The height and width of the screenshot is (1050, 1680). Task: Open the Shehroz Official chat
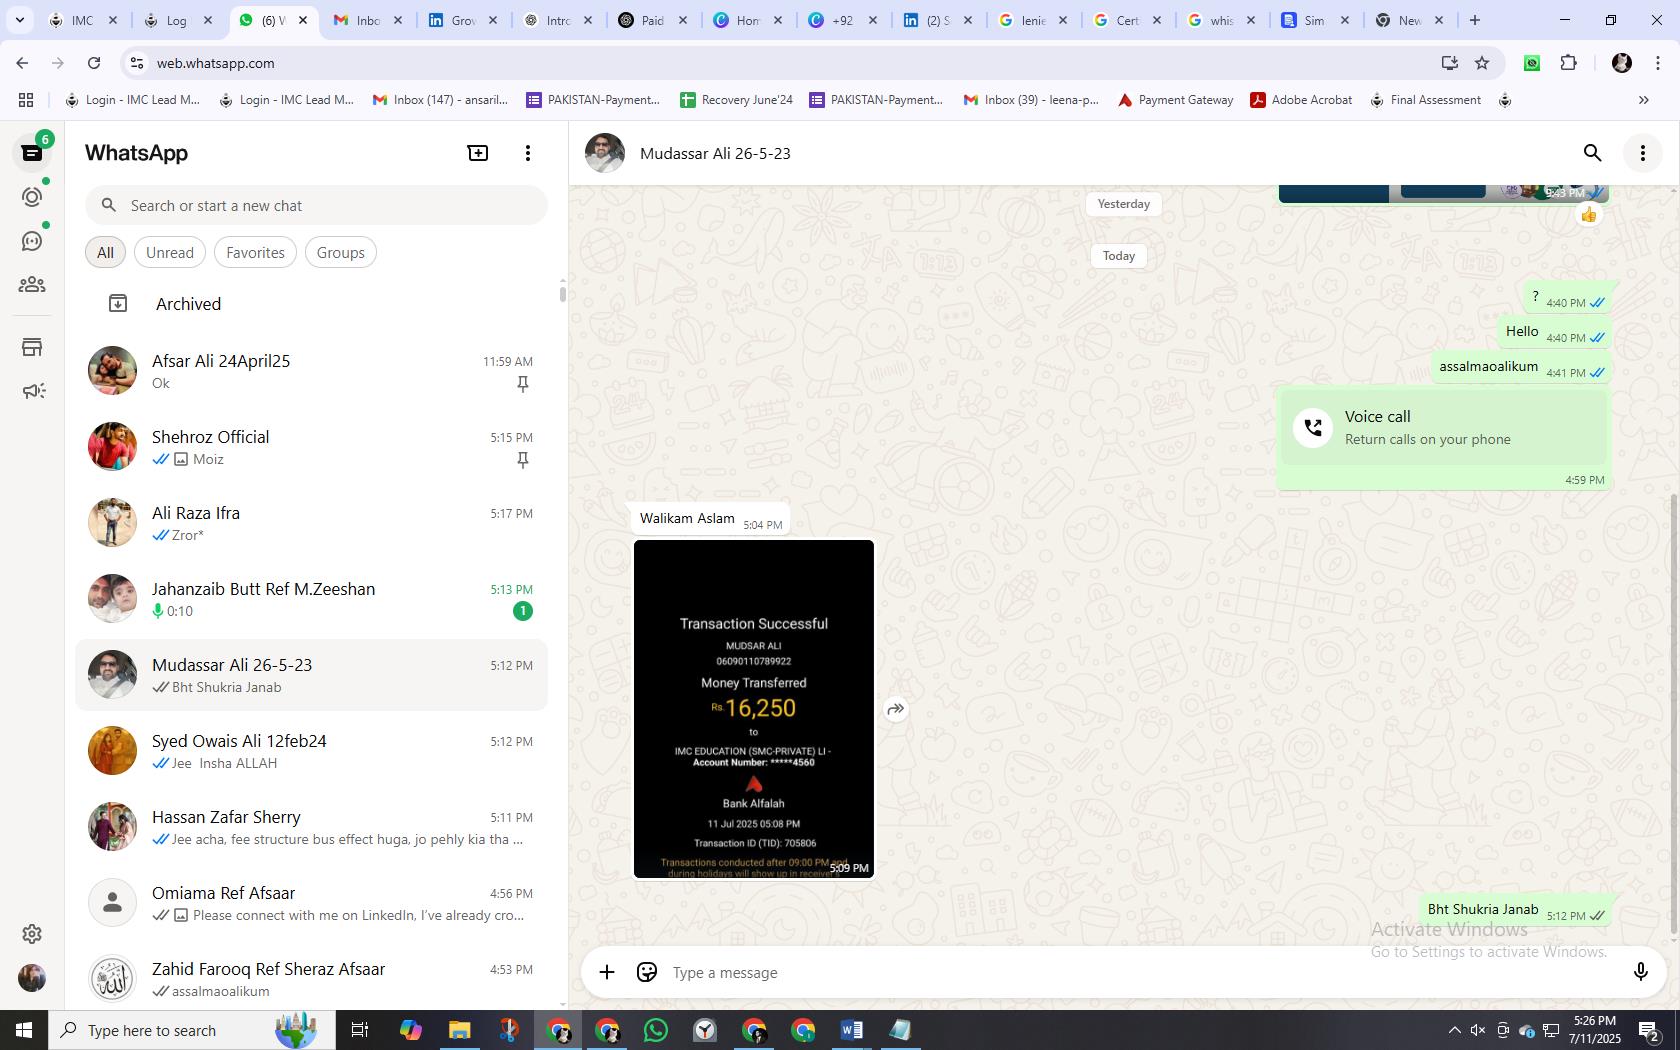pyautogui.click(x=311, y=447)
